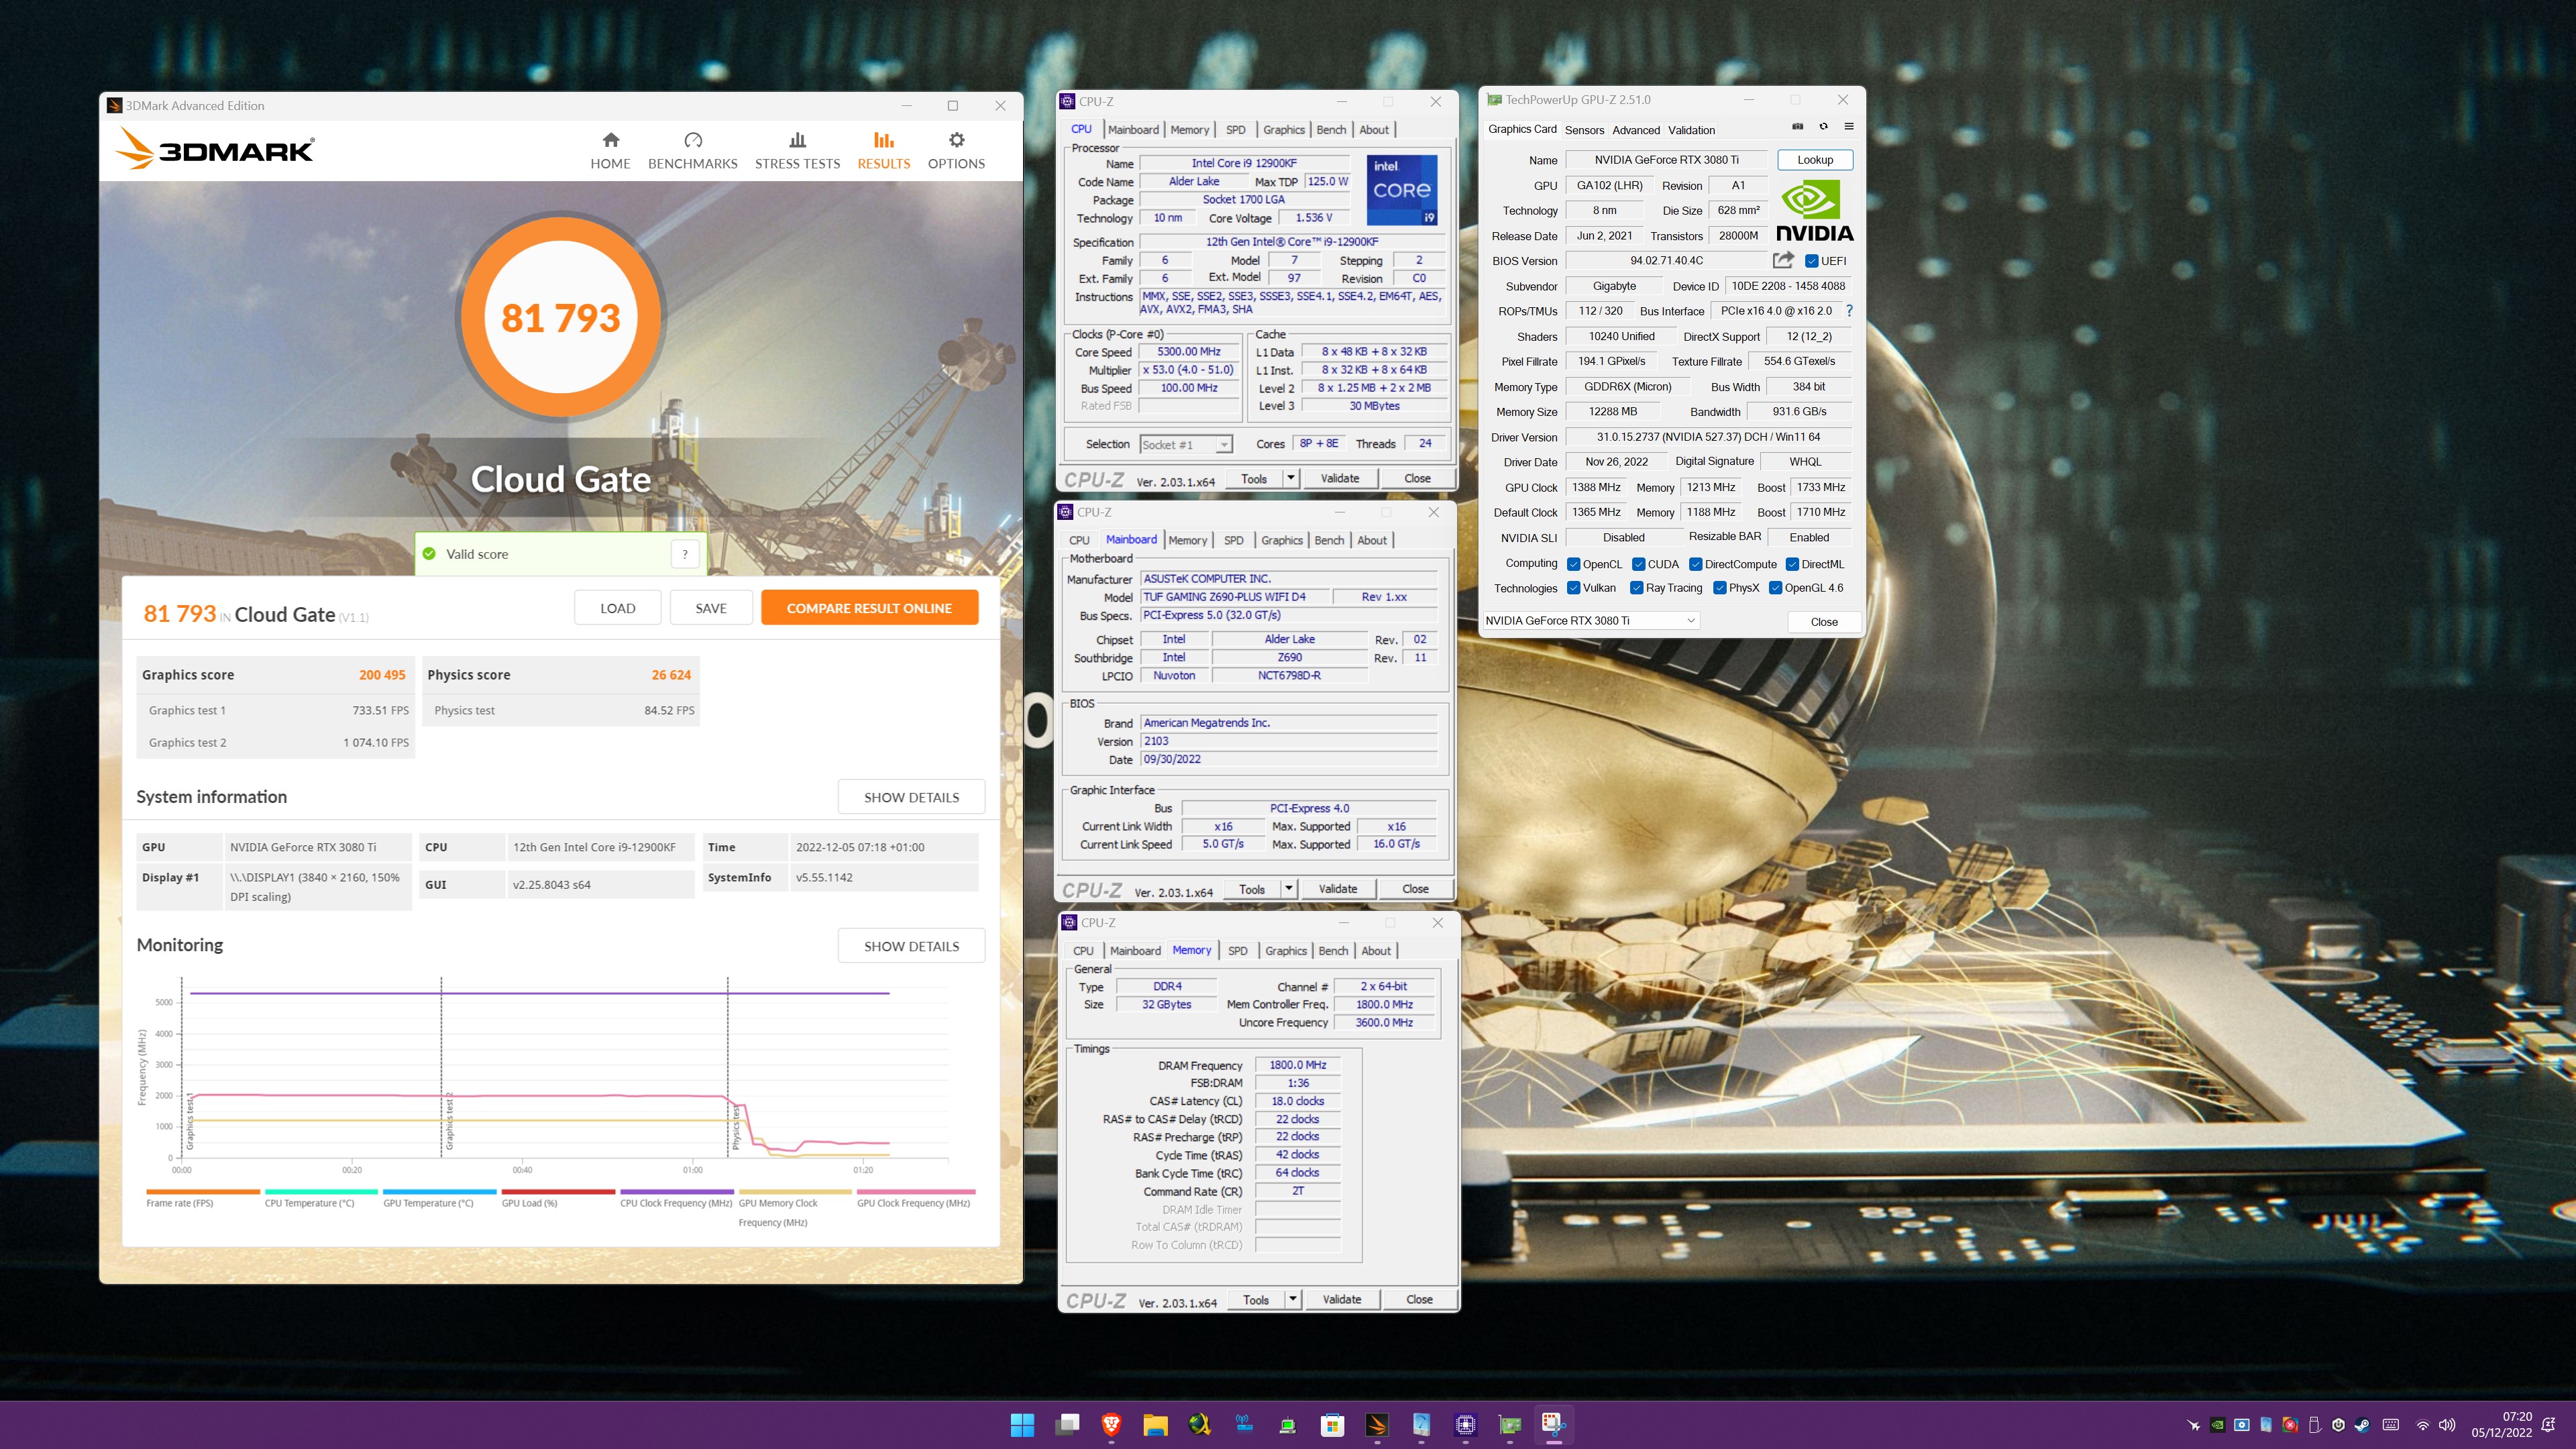The height and width of the screenshot is (1449, 2576).
Task: Click the SAVE button in 3DMark
Action: pyautogui.click(x=711, y=608)
